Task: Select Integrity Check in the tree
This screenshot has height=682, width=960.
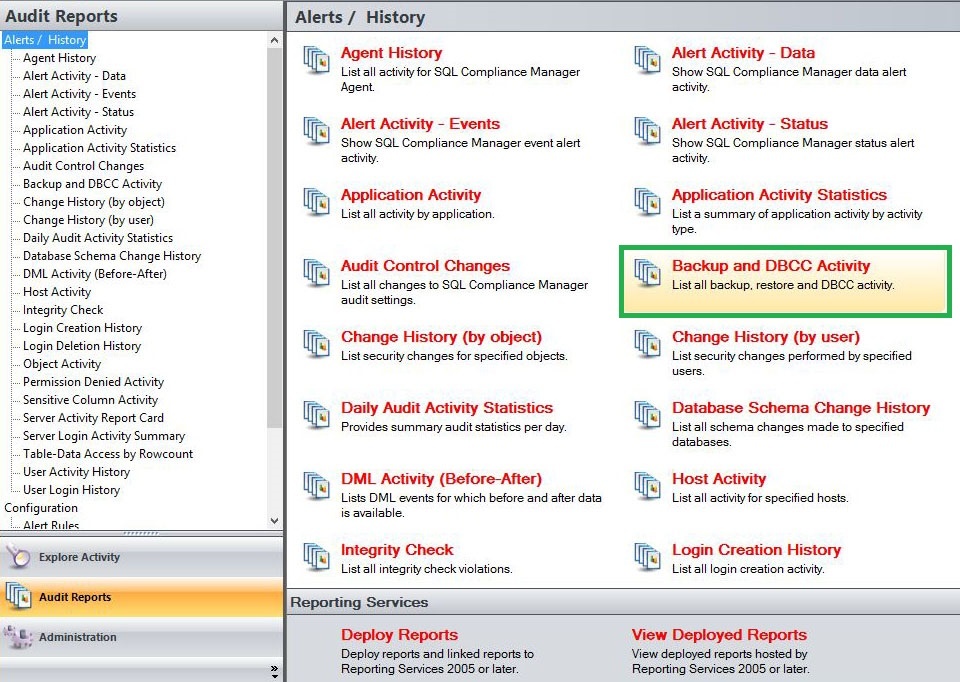Action: 63,310
